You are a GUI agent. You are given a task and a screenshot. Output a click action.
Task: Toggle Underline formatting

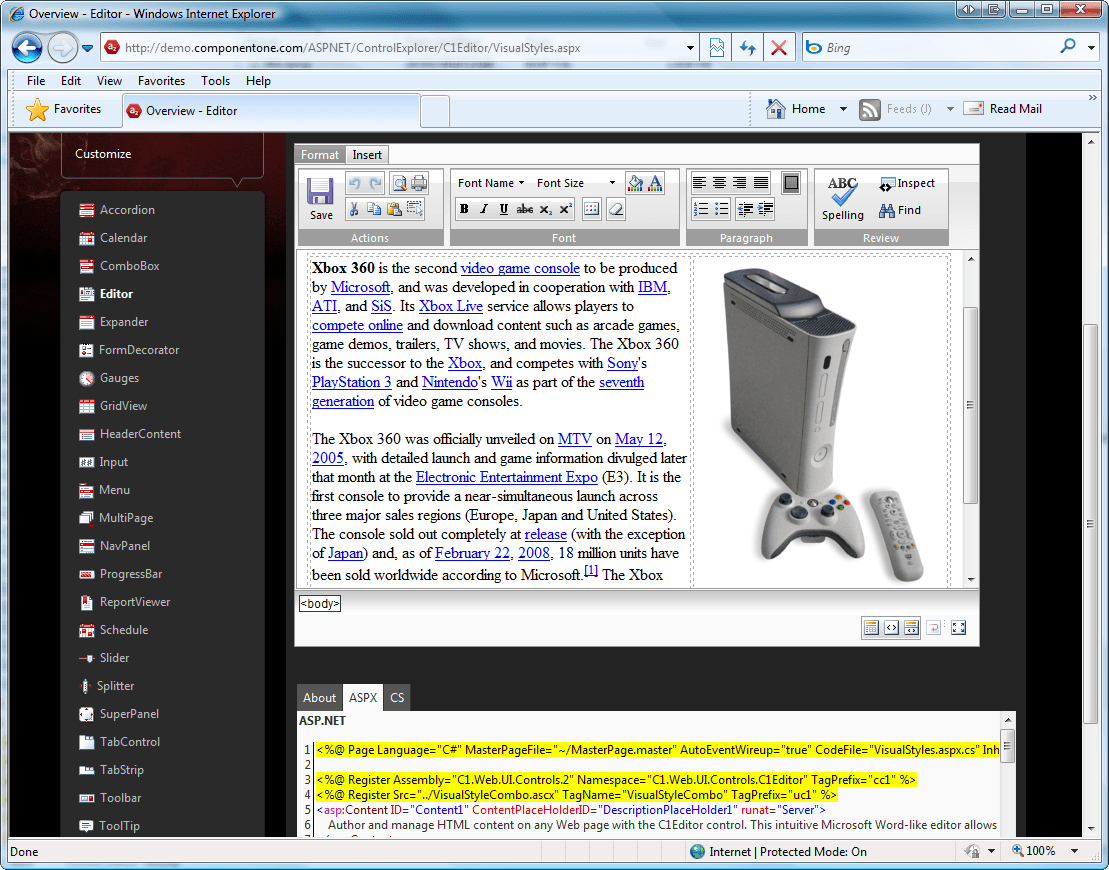pyautogui.click(x=504, y=209)
